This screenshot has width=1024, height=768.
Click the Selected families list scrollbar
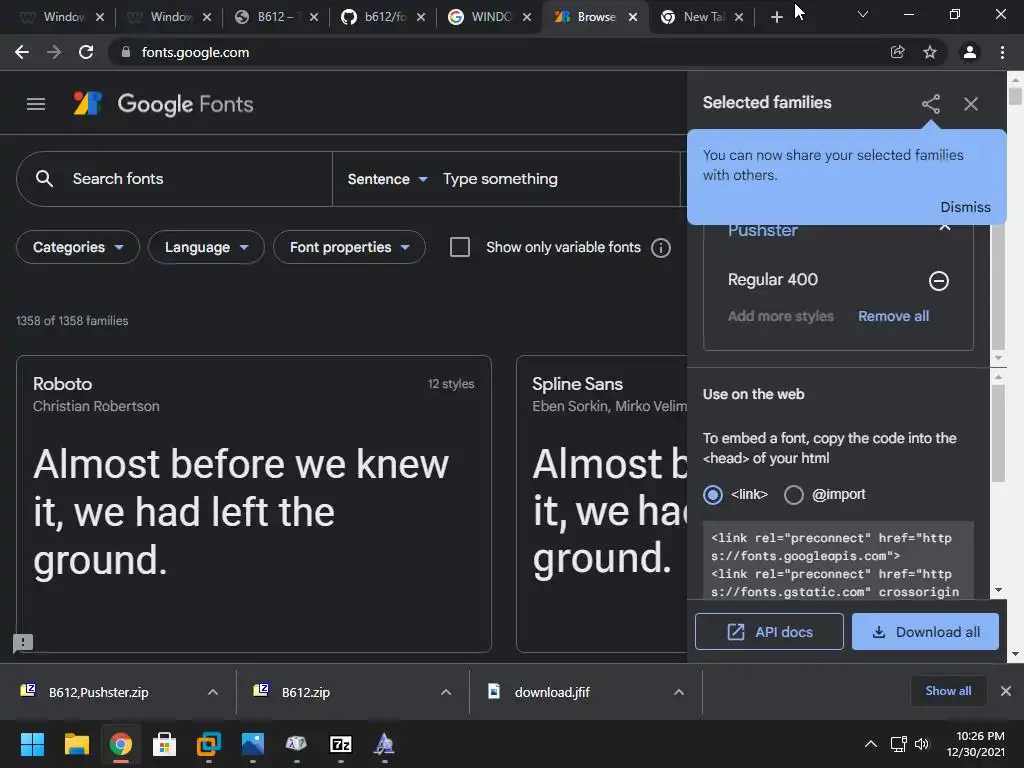point(998,286)
